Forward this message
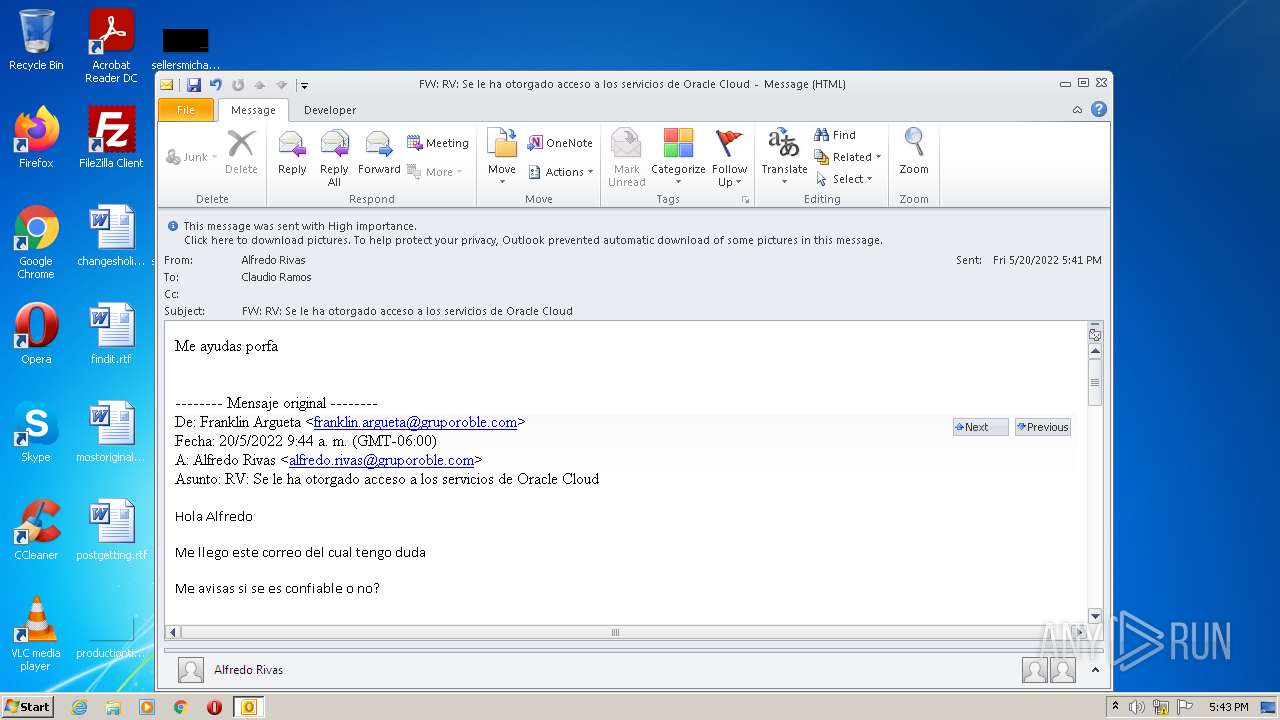The image size is (1280, 720). tap(379, 154)
